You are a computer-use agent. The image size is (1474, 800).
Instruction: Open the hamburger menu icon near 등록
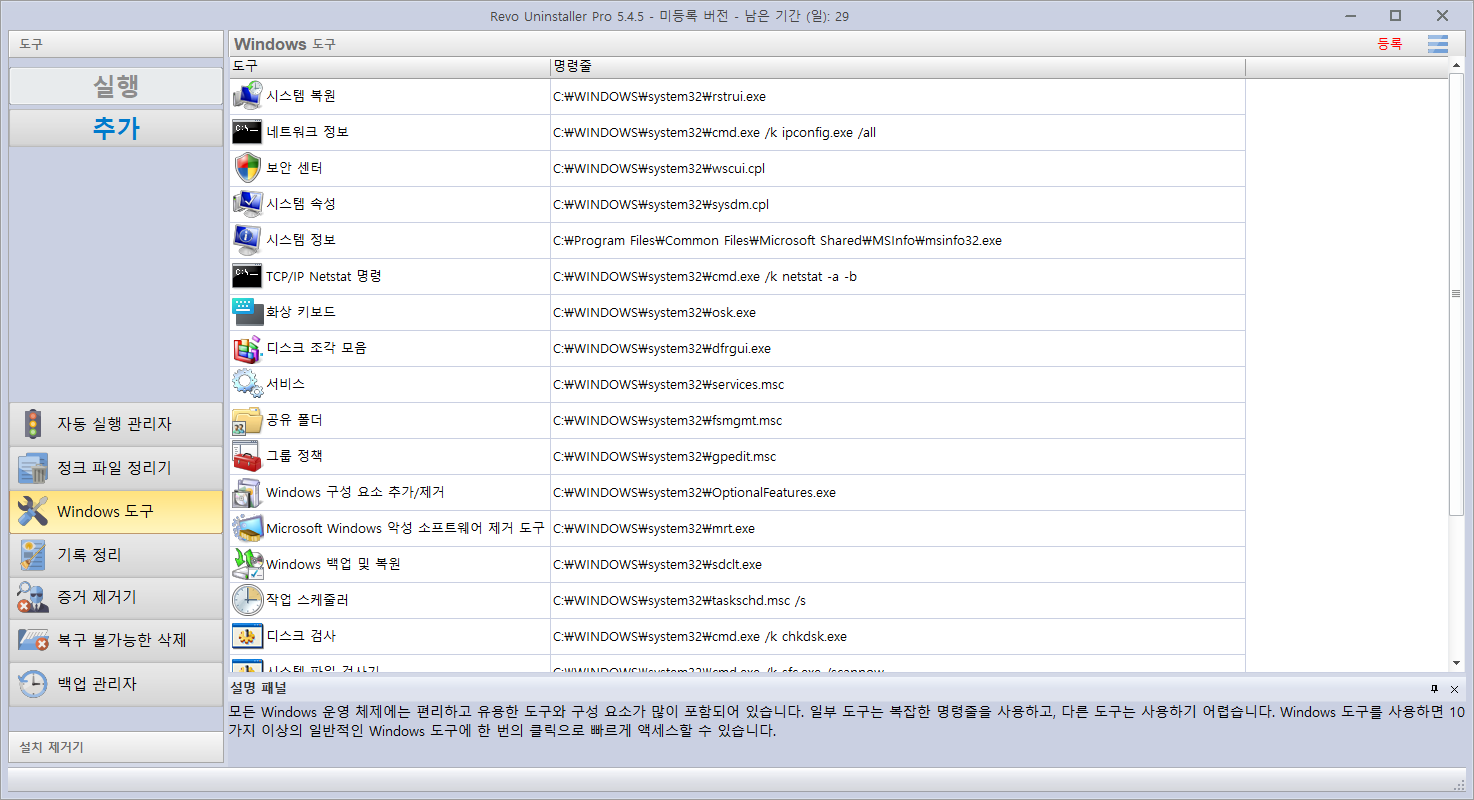(x=1438, y=44)
